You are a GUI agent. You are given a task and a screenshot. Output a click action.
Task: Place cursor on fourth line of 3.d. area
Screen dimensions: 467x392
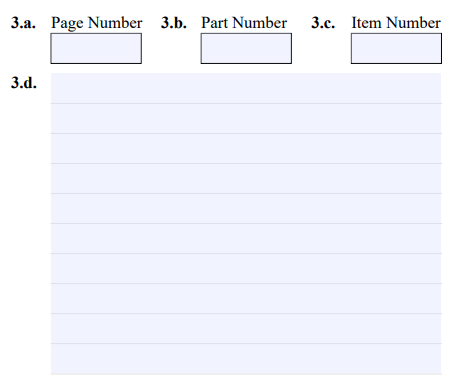(246, 178)
